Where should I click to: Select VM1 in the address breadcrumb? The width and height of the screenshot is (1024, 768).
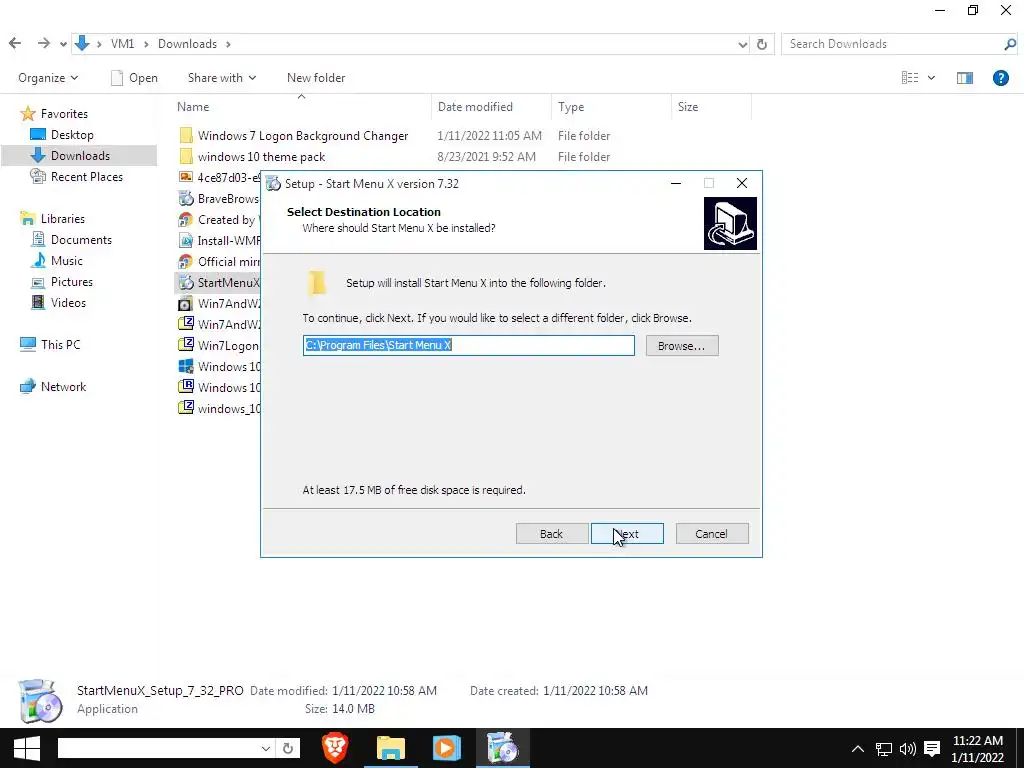[122, 44]
